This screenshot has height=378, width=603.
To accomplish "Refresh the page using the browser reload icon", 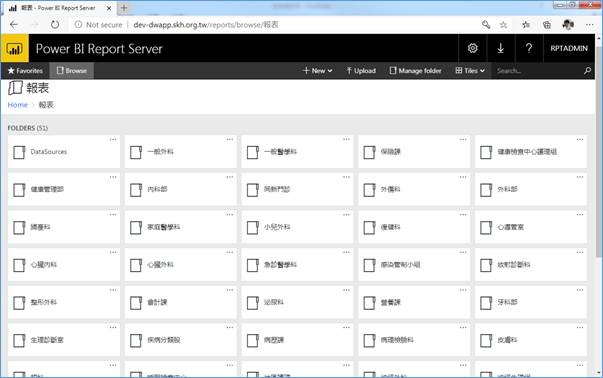I will [x=55, y=25].
